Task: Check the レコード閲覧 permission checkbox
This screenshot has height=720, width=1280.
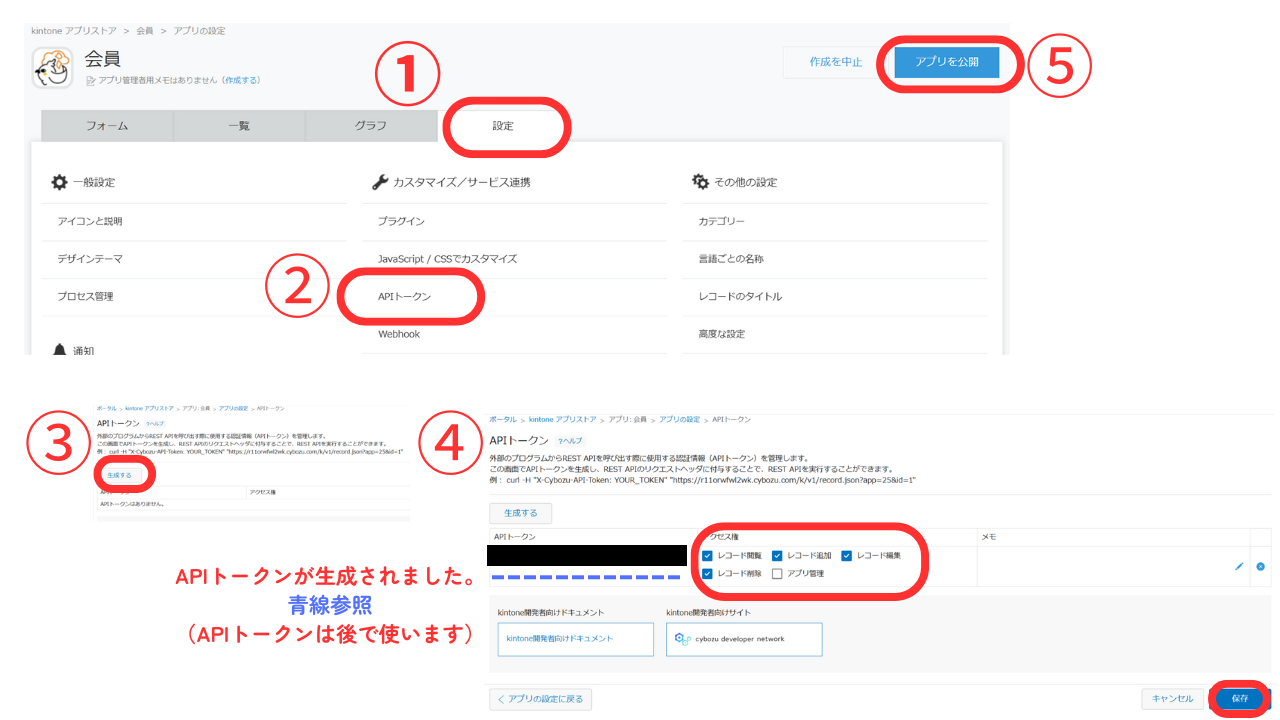Action: coord(707,555)
